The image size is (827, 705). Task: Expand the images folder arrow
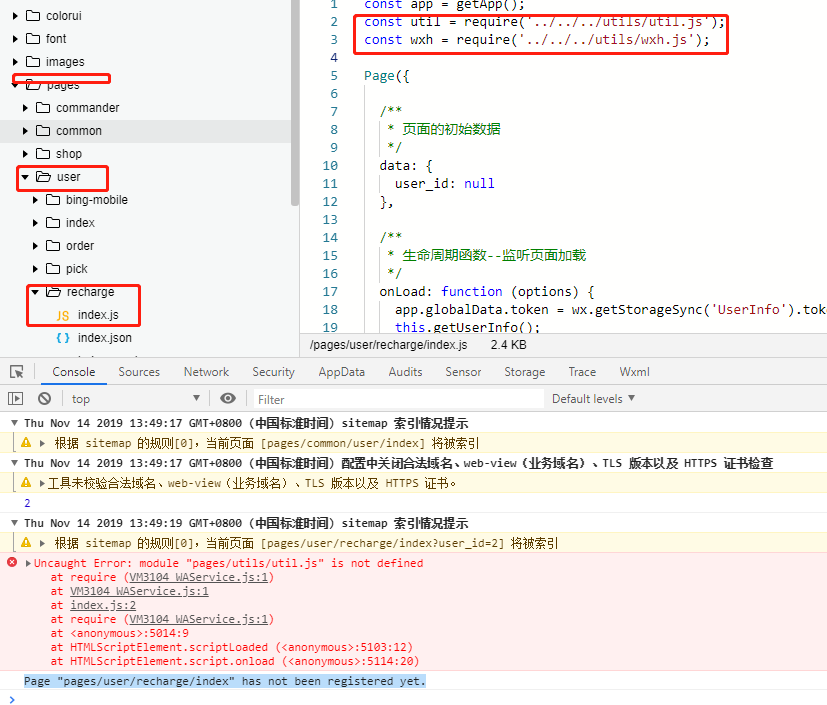(x=15, y=62)
